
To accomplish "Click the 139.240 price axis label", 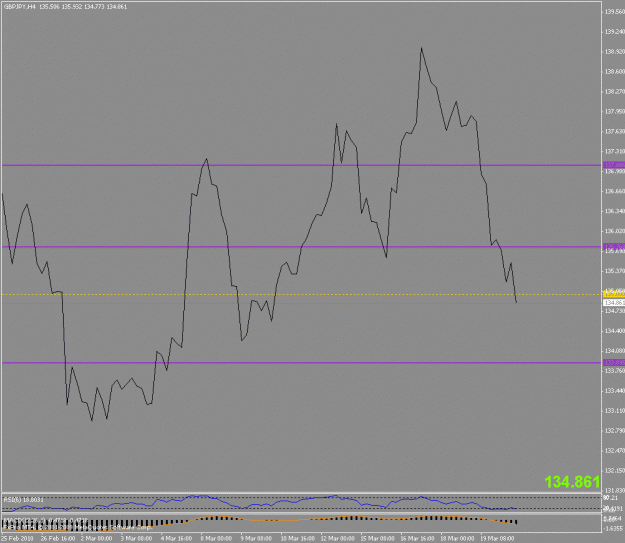I will point(615,31).
